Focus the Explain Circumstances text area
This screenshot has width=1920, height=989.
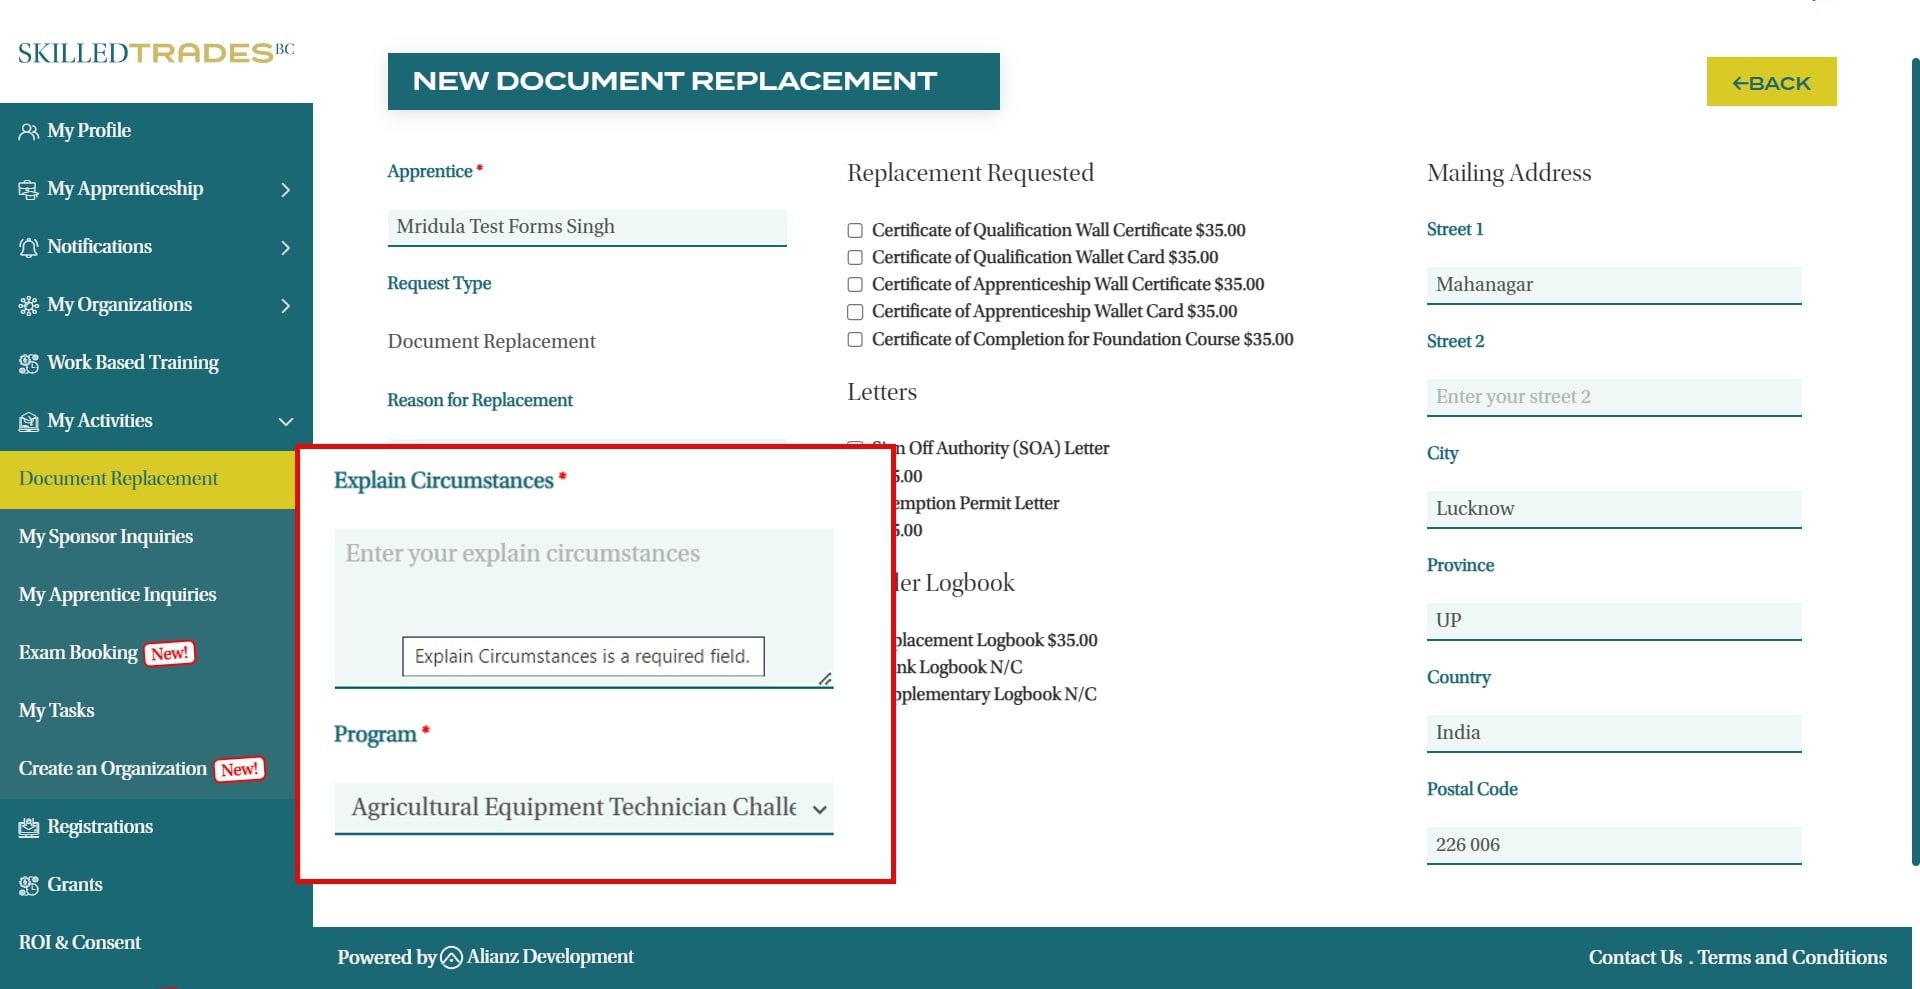583,590
